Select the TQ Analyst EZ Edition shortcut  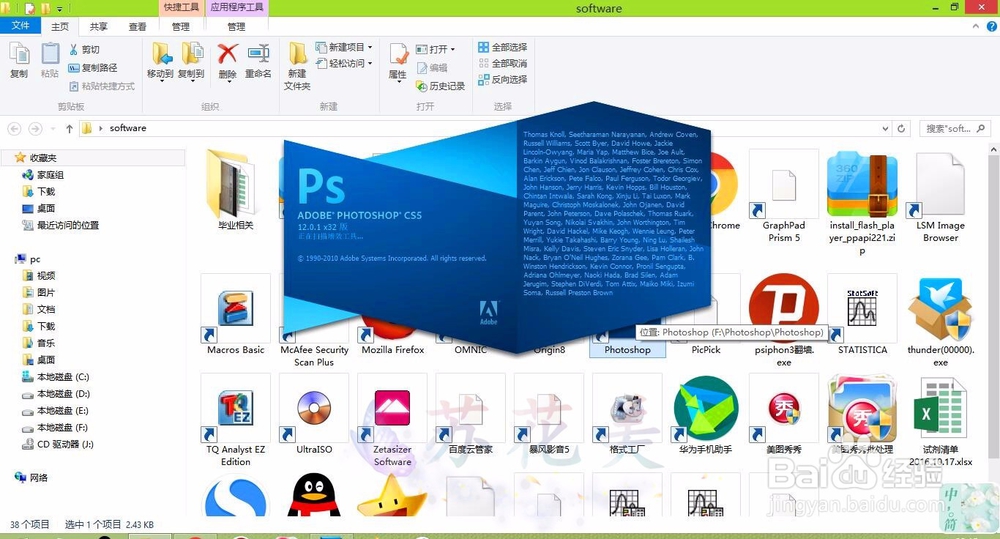[x=235, y=421]
